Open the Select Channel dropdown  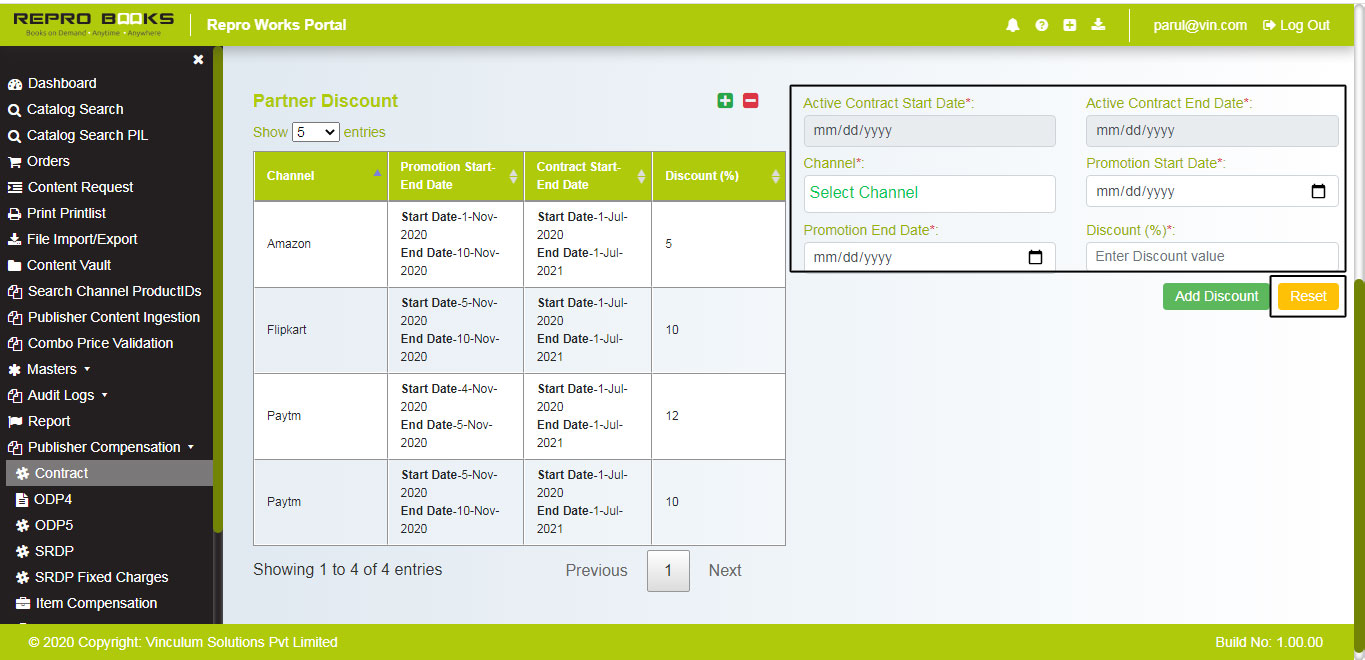tap(929, 193)
